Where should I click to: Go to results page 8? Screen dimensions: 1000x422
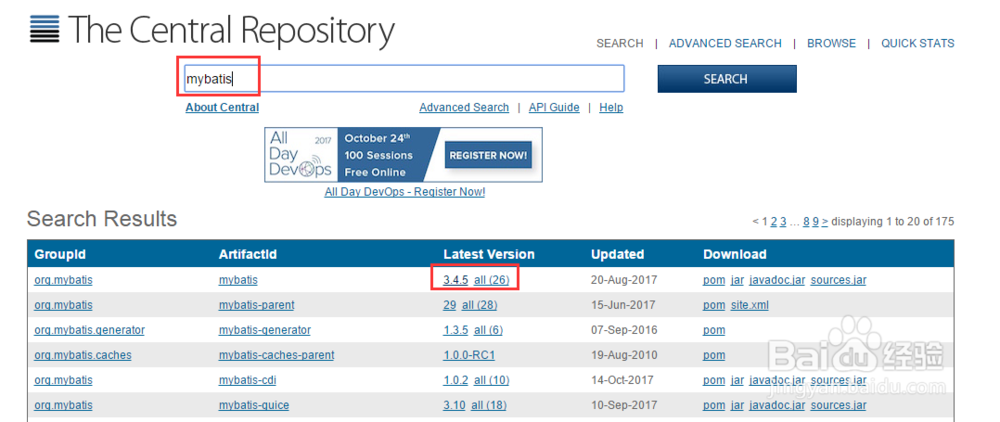806,221
